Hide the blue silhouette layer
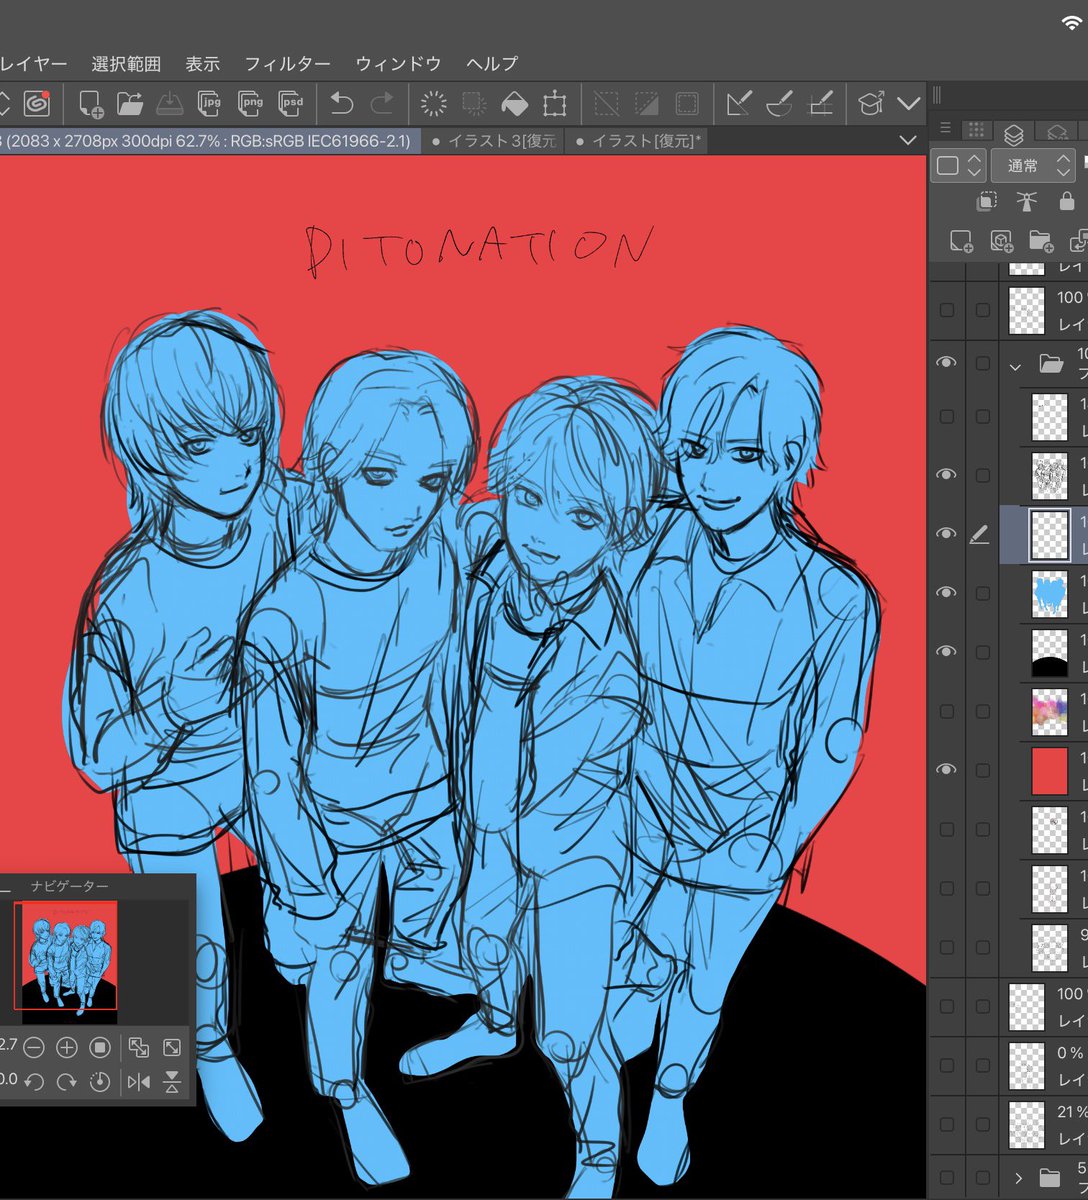Viewport: 1088px width, 1200px height. [947, 593]
